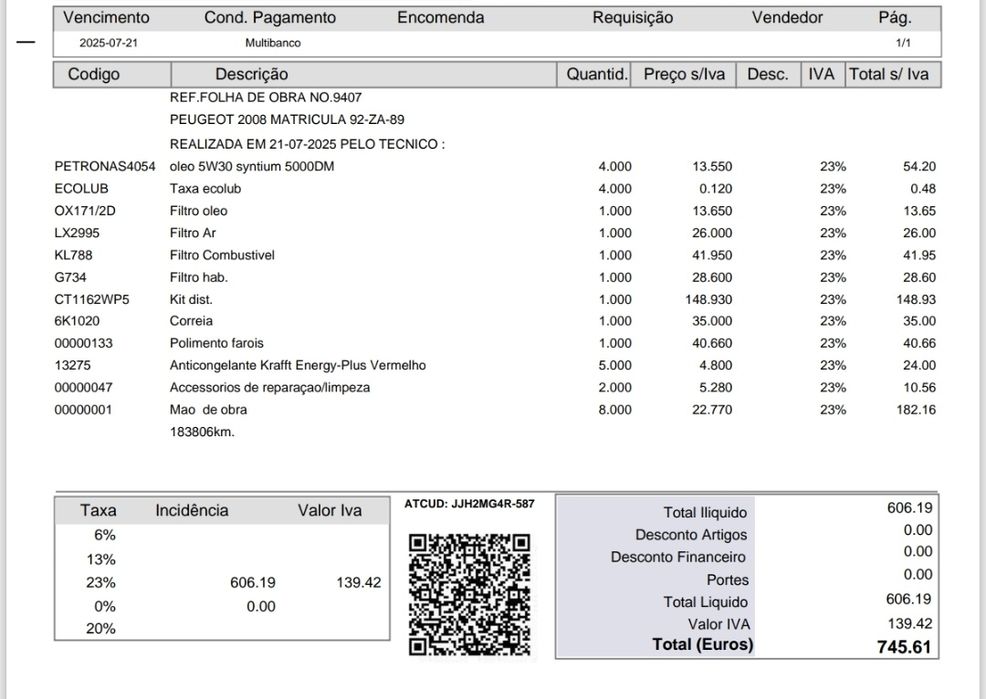The height and width of the screenshot is (699, 986).
Task: Click item code LX2995
Action: point(77,233)
